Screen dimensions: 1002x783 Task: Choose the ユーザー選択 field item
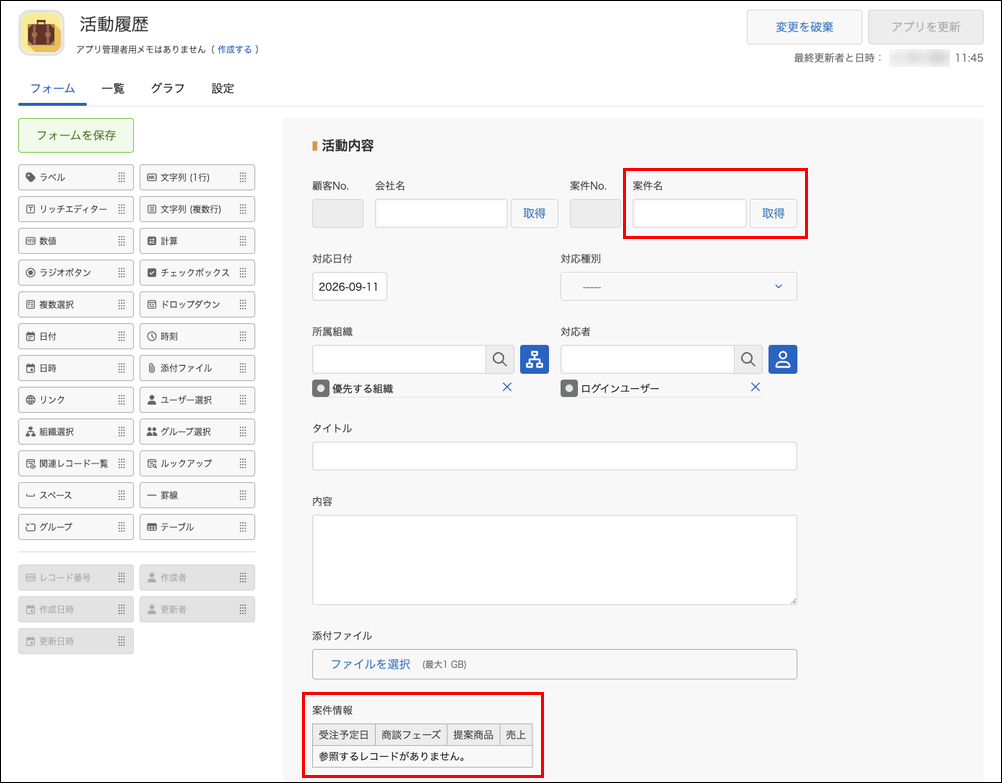[197, 399]
